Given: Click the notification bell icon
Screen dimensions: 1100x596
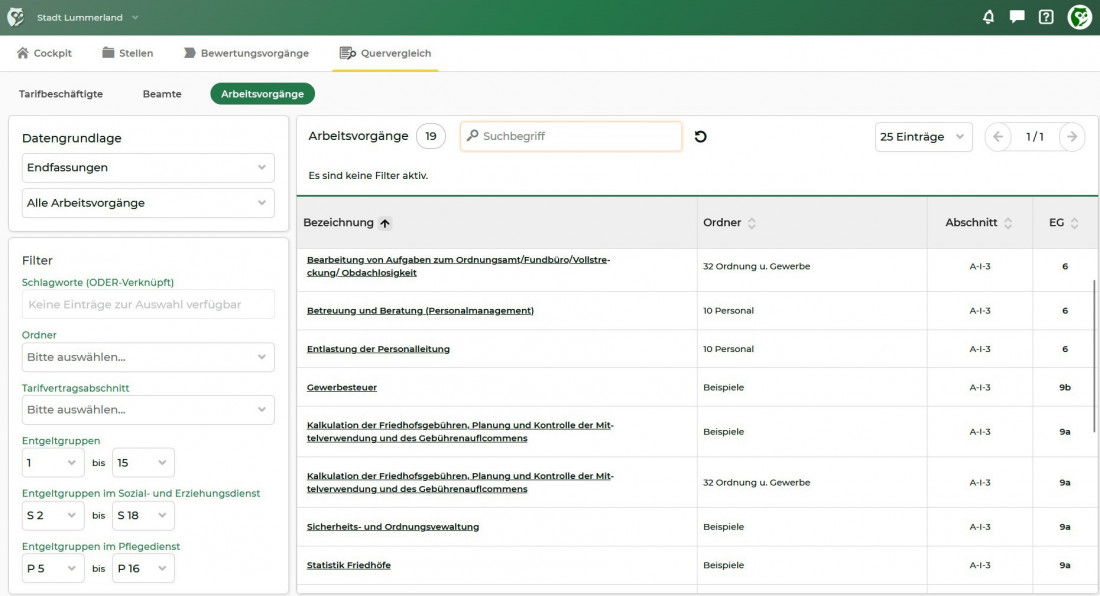Looking at the screenshot, I should click(988, 17).
